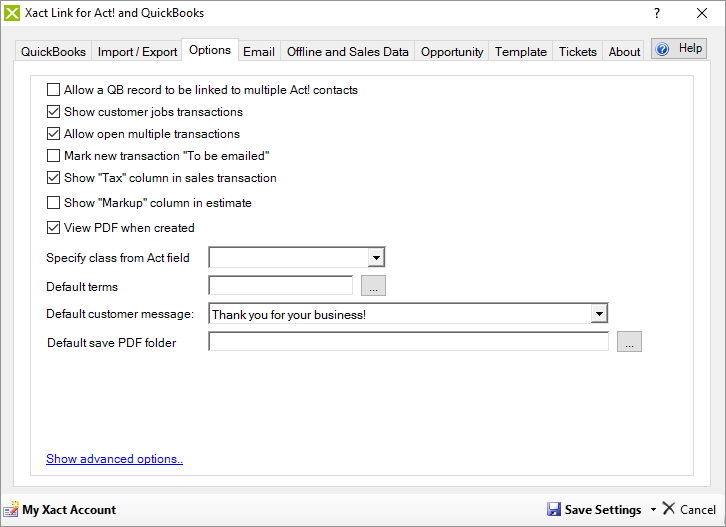Click the Default save PDF folder field

[408, 342]
